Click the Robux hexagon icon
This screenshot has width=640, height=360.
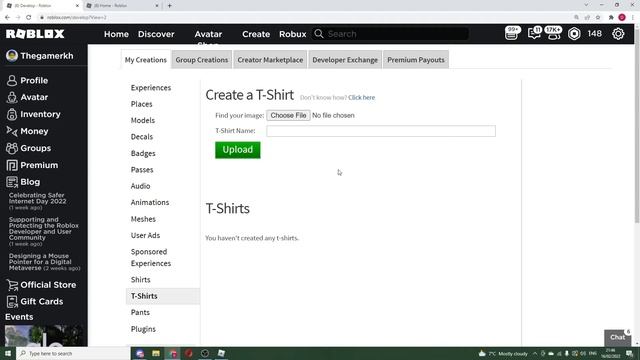pyautogui.click(x=574, y=34)
